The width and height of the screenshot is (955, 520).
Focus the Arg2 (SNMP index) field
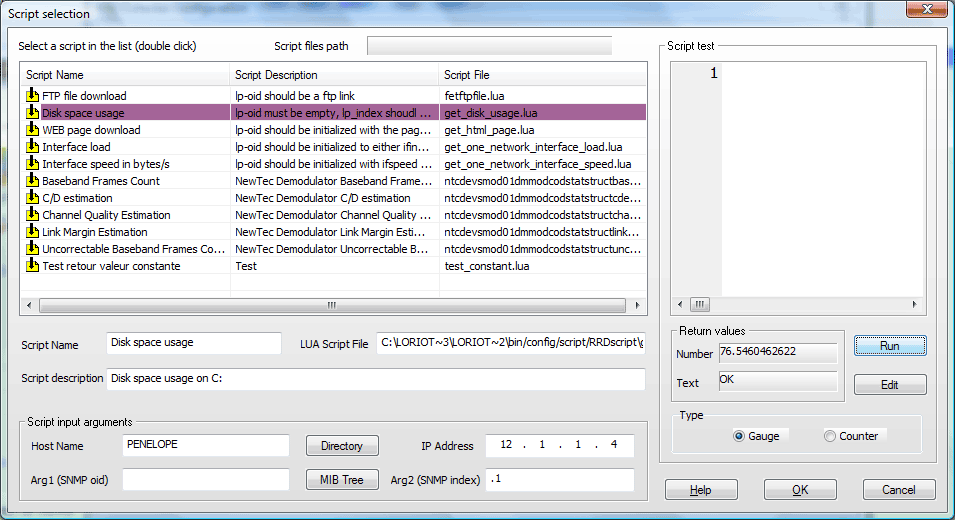click(x=561, y=479)
